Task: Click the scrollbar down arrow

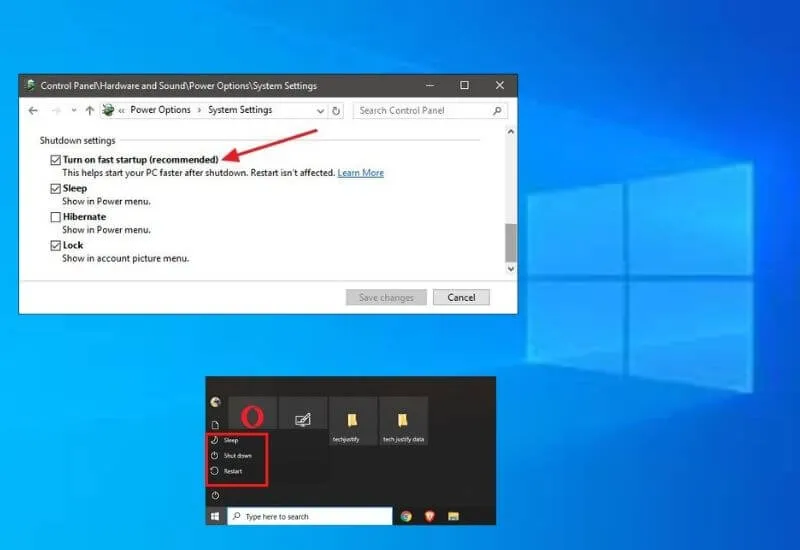Action: [511, 268]
